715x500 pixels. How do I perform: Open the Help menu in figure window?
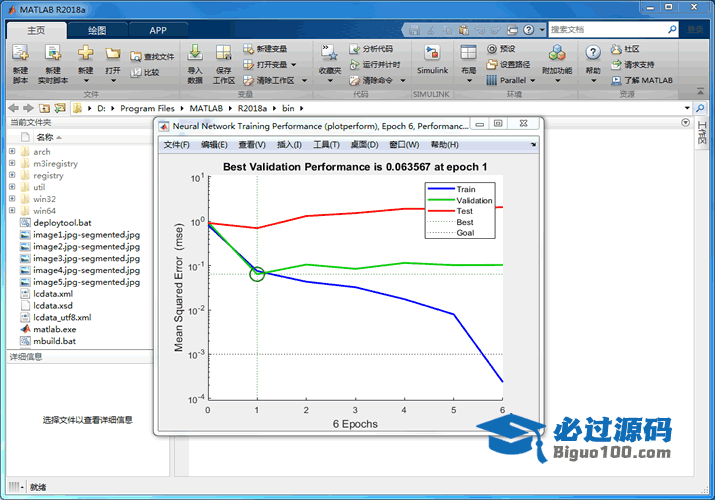pos(445,145)
